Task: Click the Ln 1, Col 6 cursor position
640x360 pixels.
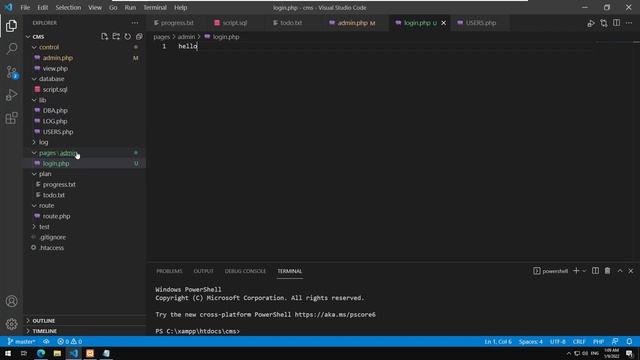Action: 498,342
